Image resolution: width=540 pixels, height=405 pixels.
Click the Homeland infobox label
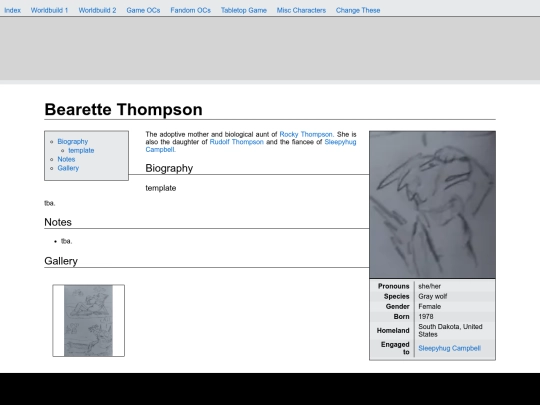point(393,331)
